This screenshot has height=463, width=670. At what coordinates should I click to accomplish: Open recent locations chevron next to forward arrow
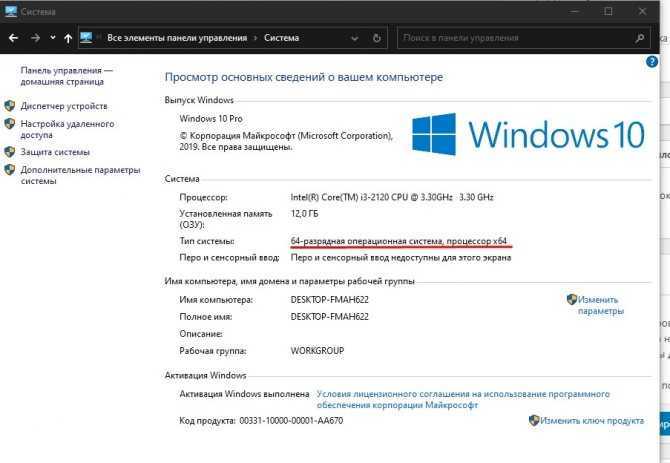(x=53, y=38)
